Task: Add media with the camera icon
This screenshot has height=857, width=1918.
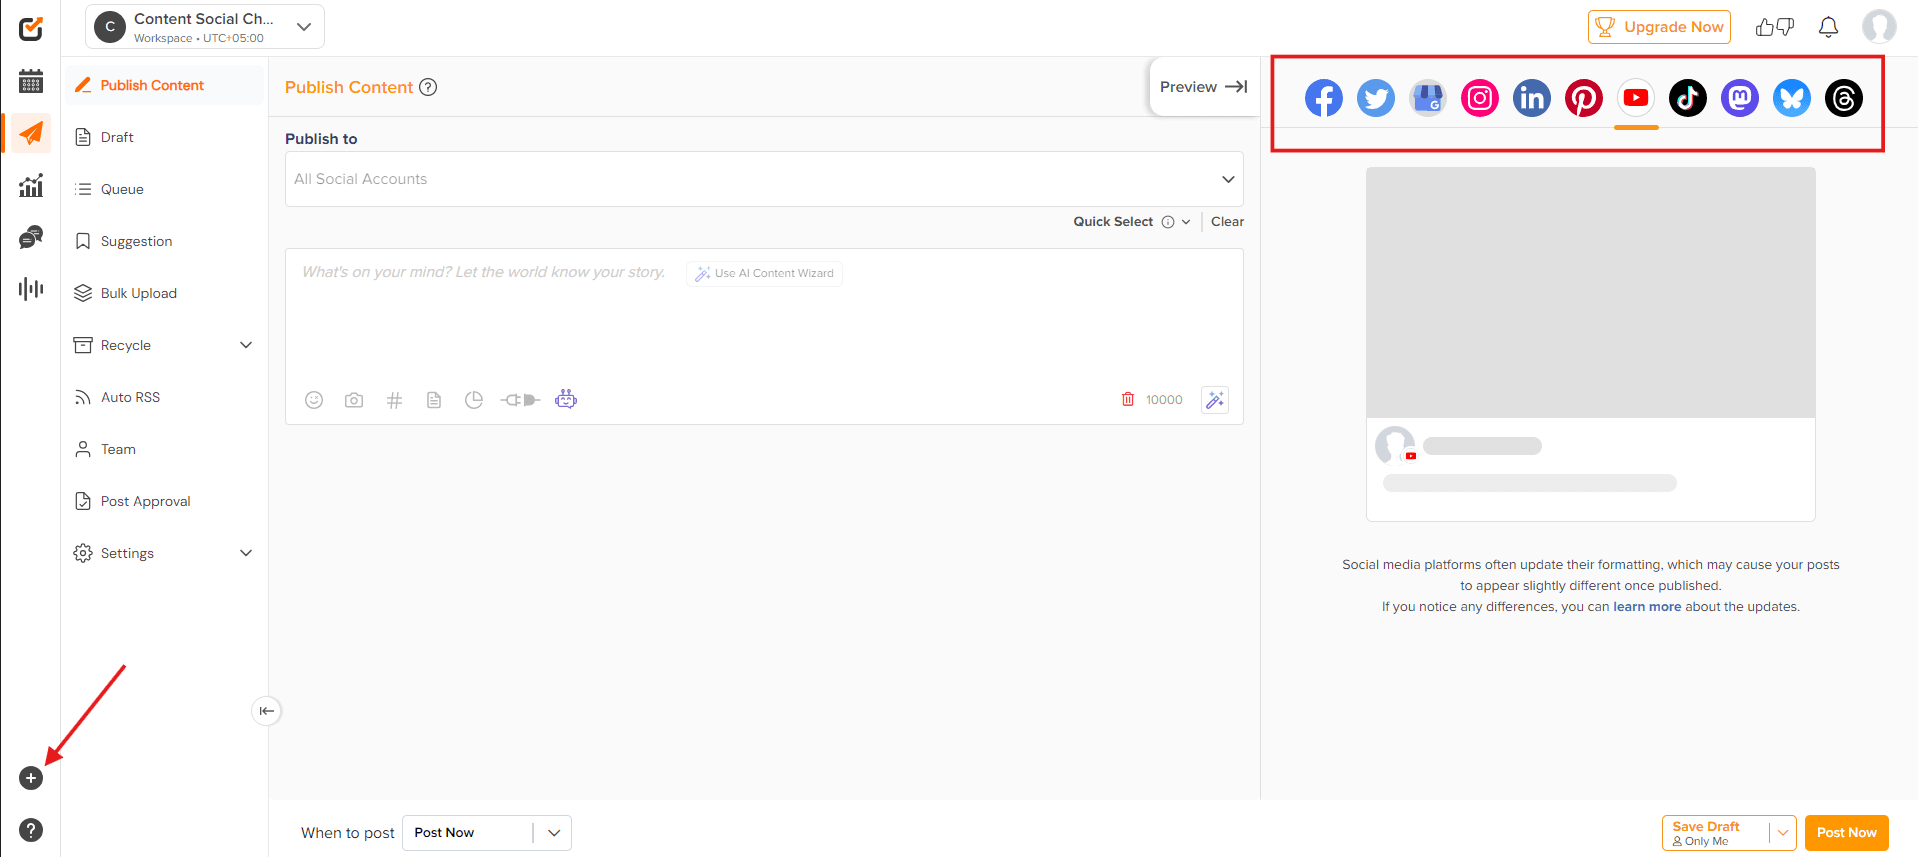Action: pos(354,400)
